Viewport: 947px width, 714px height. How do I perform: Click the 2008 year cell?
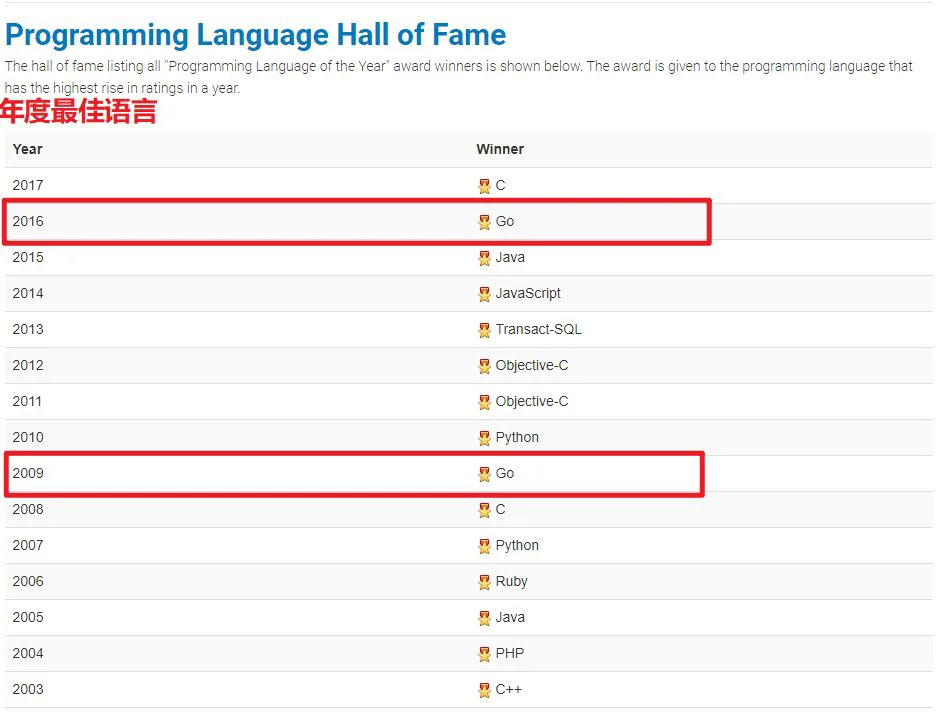point(28,509)
